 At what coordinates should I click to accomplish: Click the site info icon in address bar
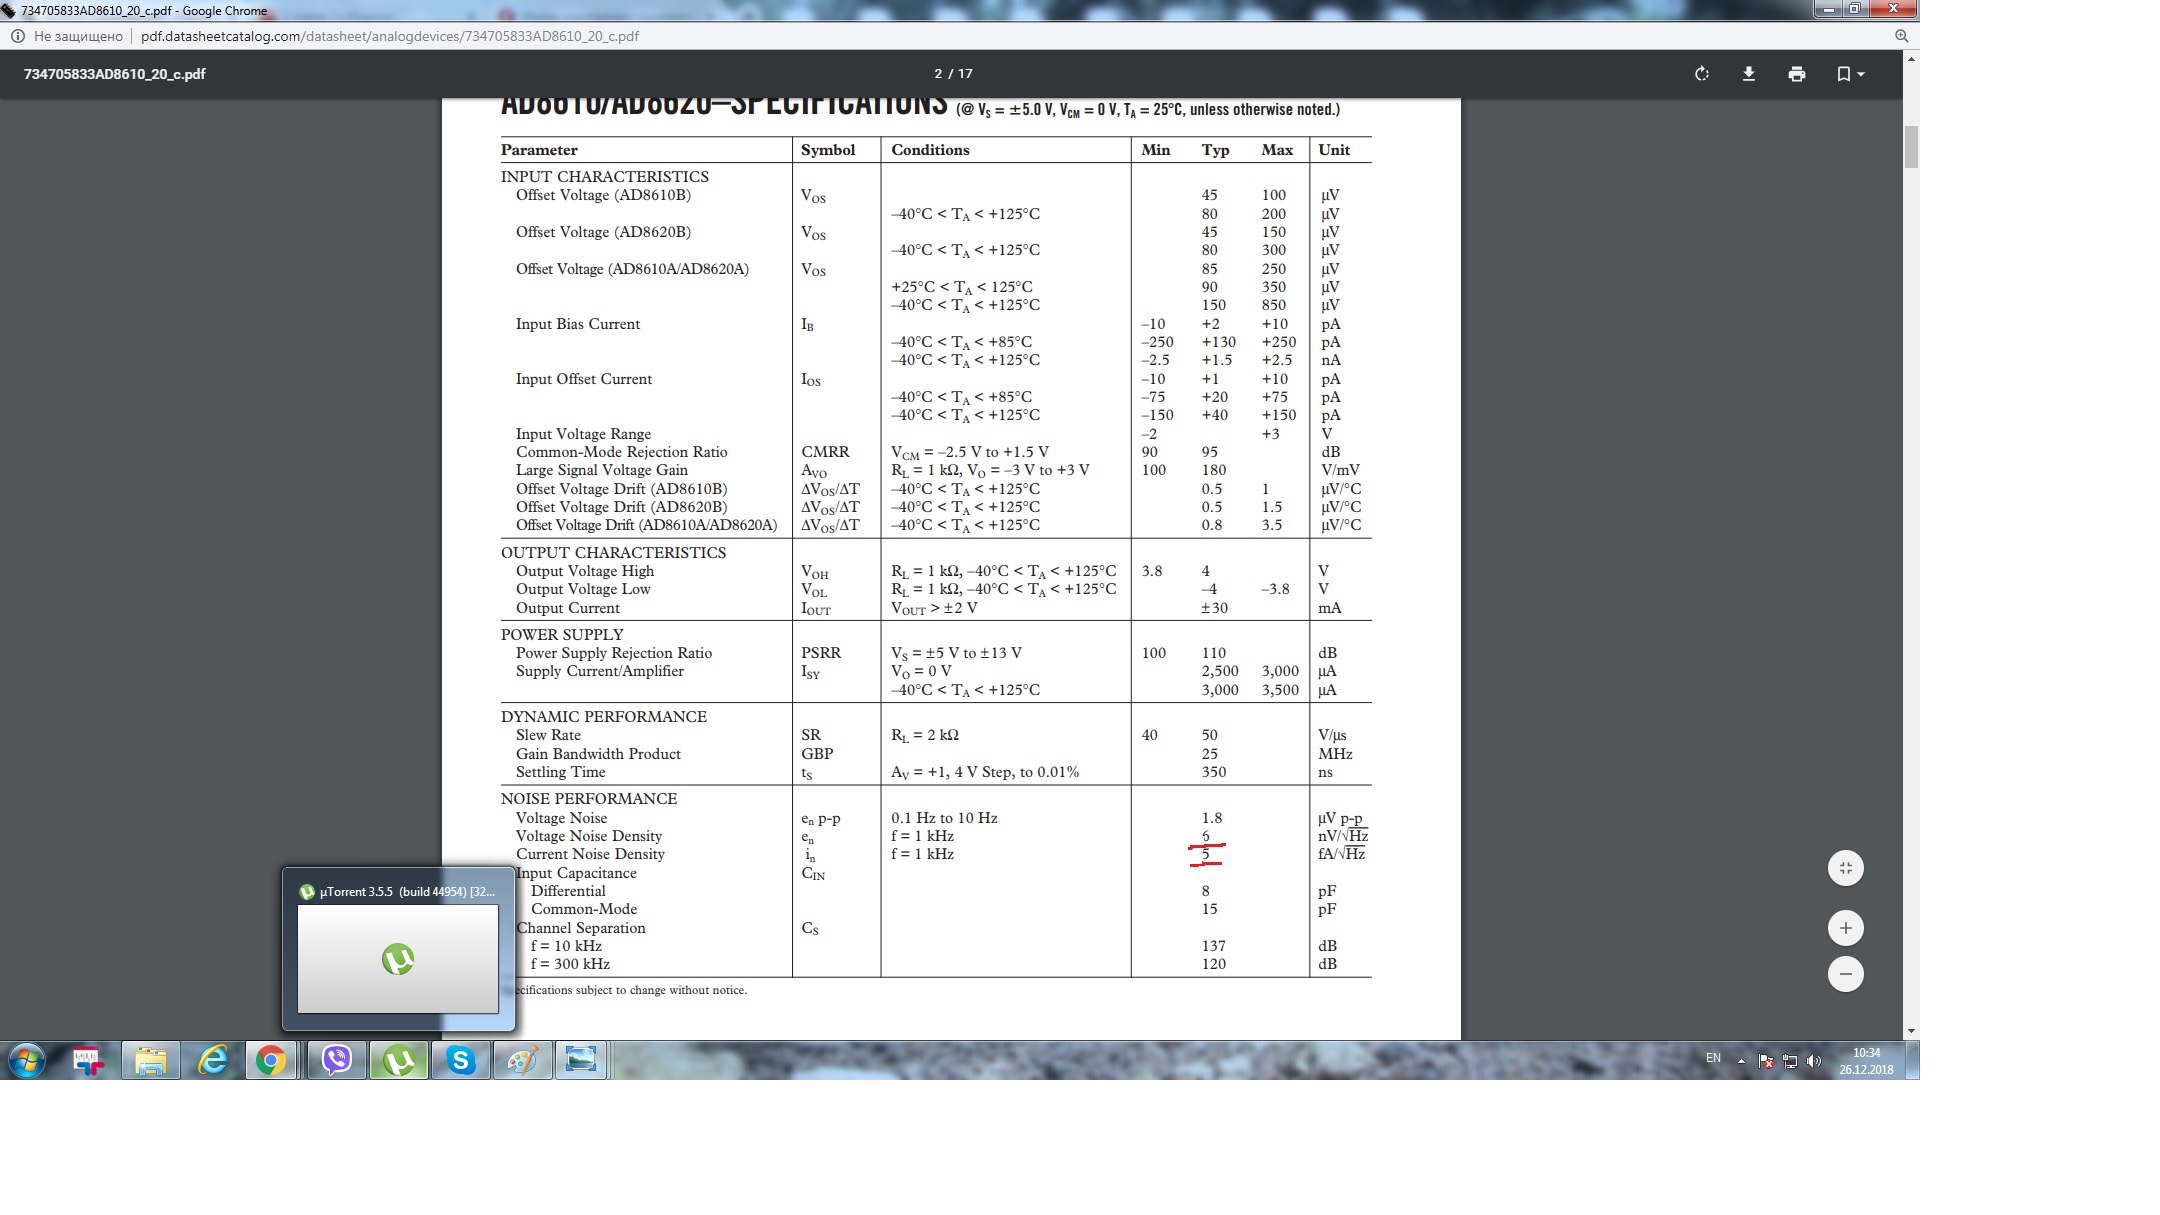tap(17, 36)
